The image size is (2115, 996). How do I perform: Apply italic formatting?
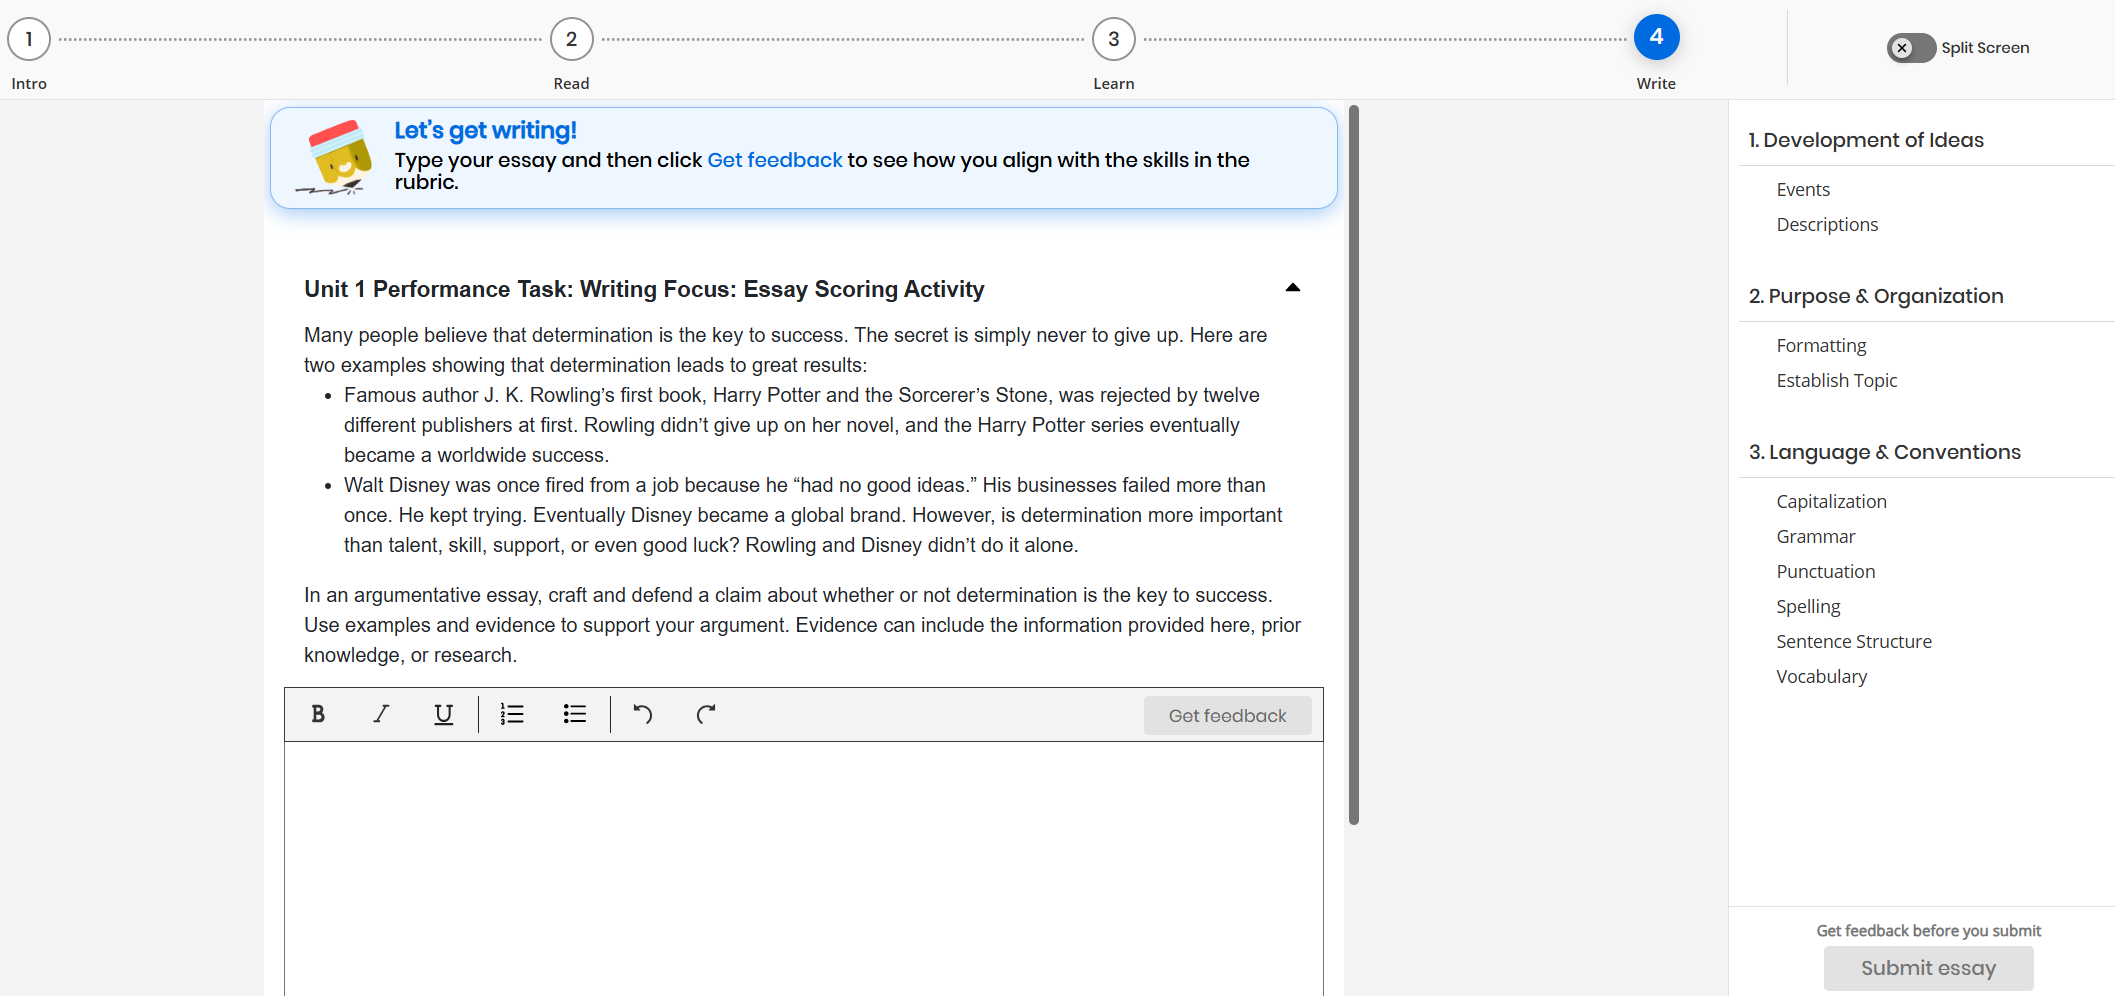[x=380, y=714]
